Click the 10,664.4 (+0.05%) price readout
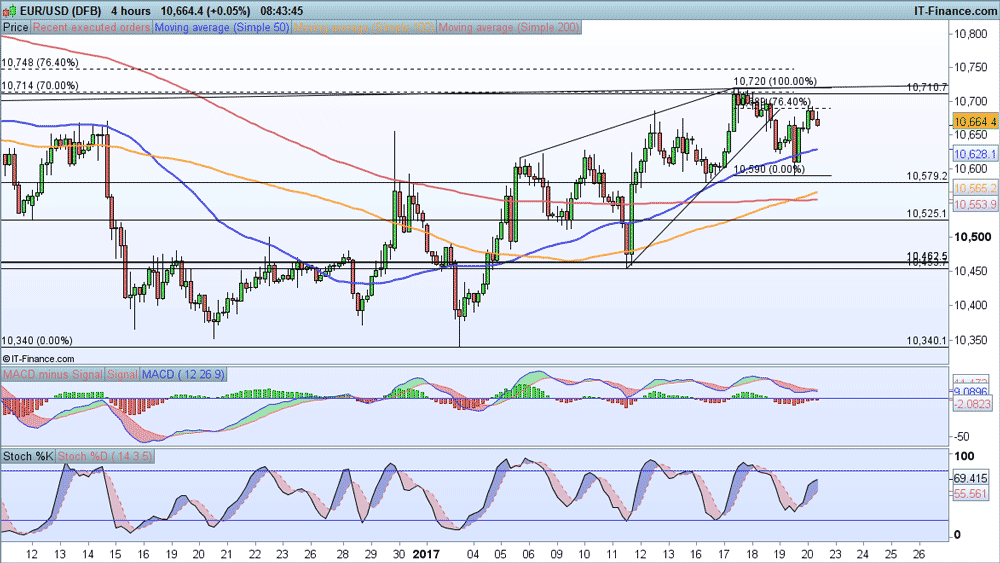Viewport: 1000px width, 563px height. [x=205, y=11]
